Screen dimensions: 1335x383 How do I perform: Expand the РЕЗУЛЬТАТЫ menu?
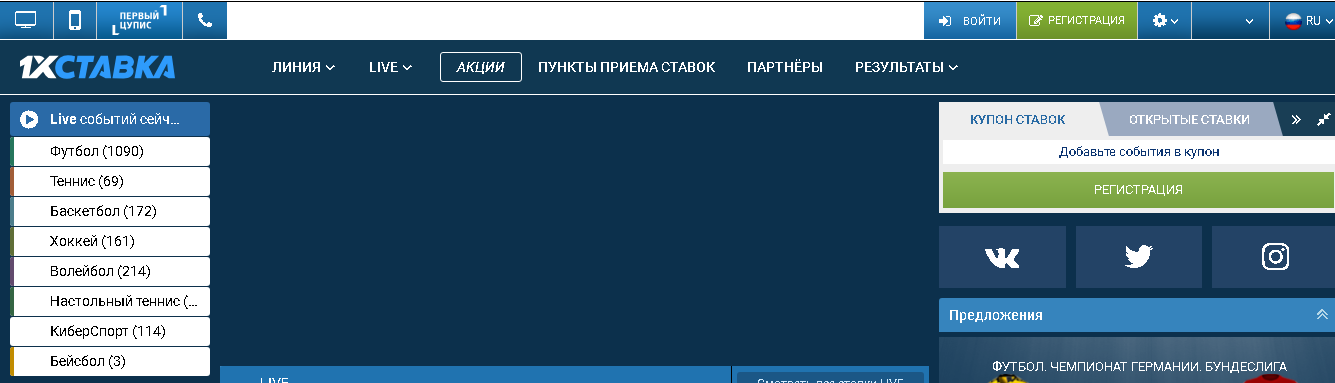point(906,67)
